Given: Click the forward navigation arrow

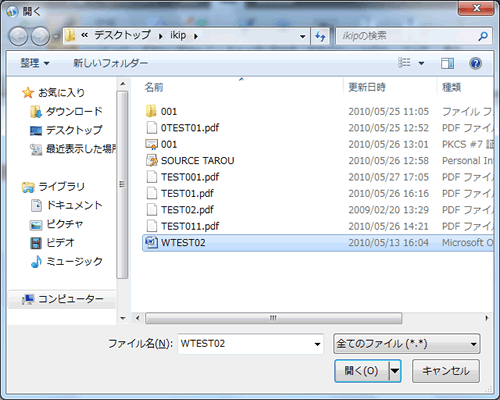Looking at the screenshot, I should [x=40, y=36].
